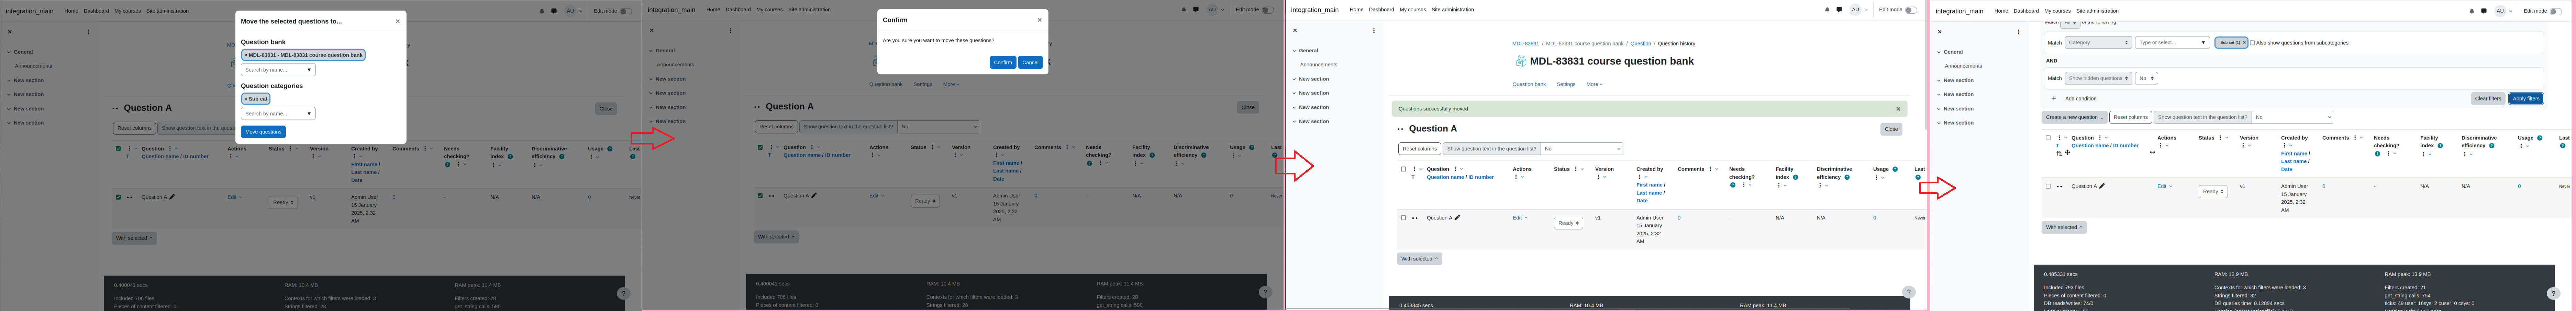This screenshot has height=311, width=2576.
Task: Close the 'Move the selected questions to...' dialog
Action: (x=397, y=21)
